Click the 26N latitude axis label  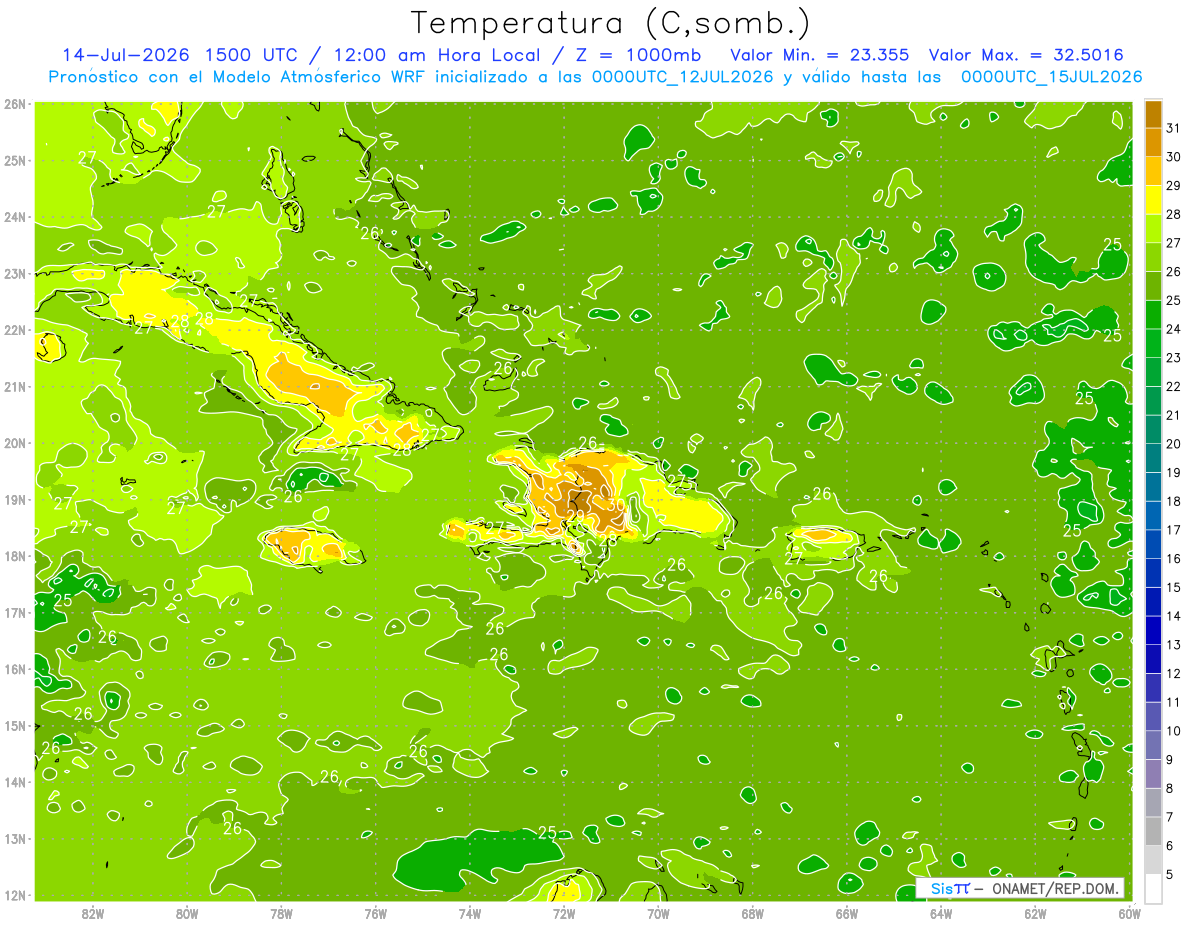pyautogui.click(x=15, y=103)
